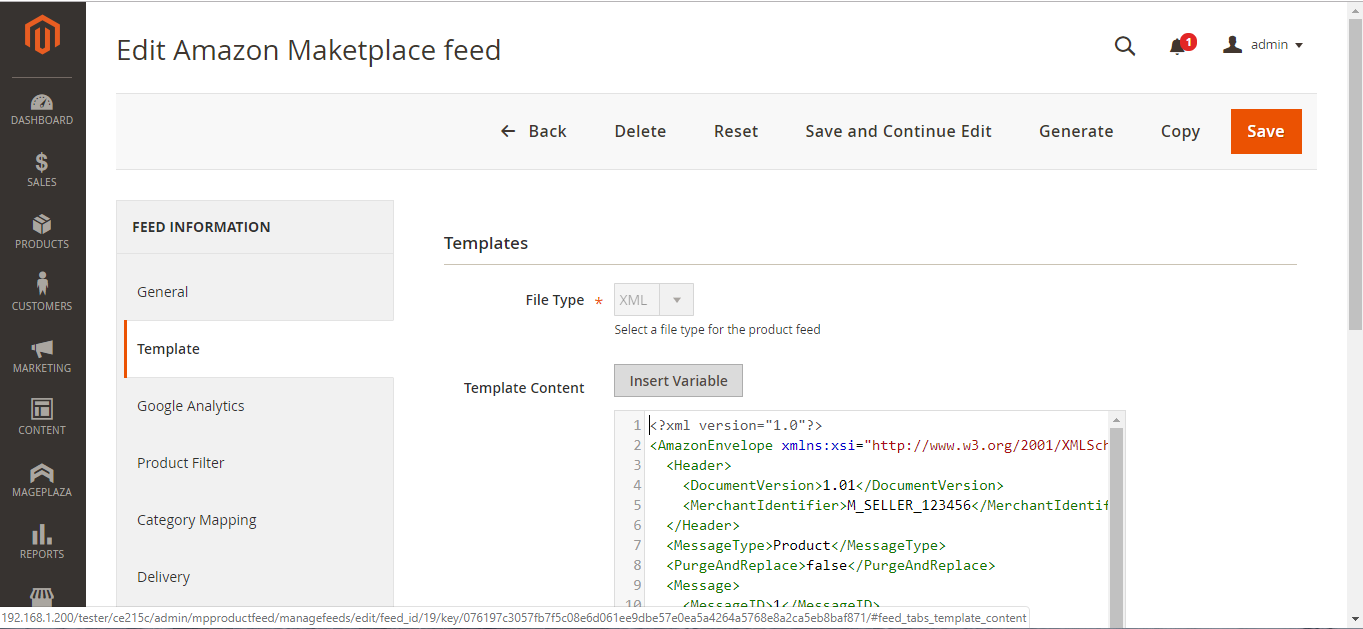Click the MessageType Product line
Image resolution: width=1363 pixels, height=629 pixels.
806,545
